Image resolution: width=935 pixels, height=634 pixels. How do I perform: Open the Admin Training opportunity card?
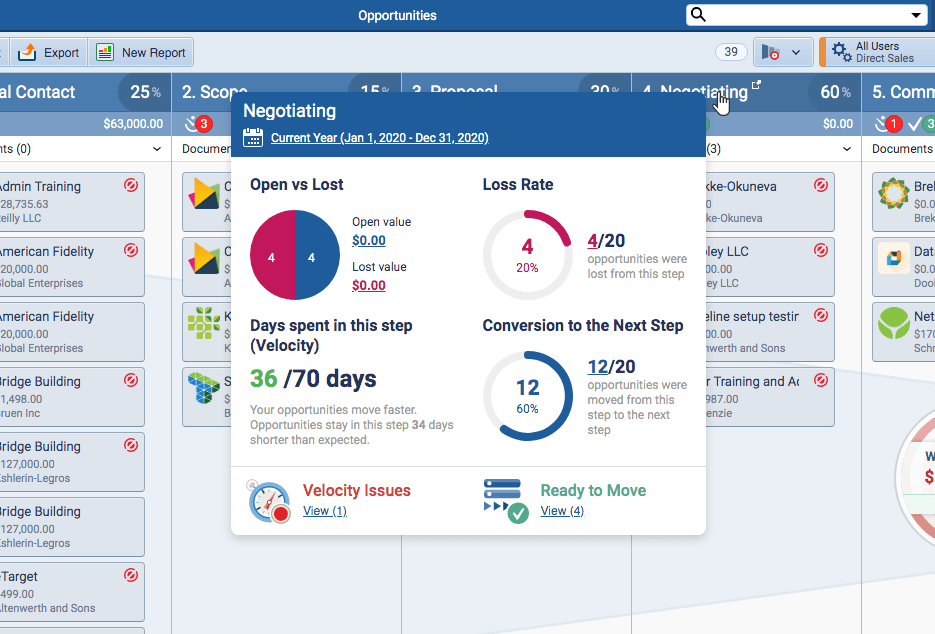72,202
